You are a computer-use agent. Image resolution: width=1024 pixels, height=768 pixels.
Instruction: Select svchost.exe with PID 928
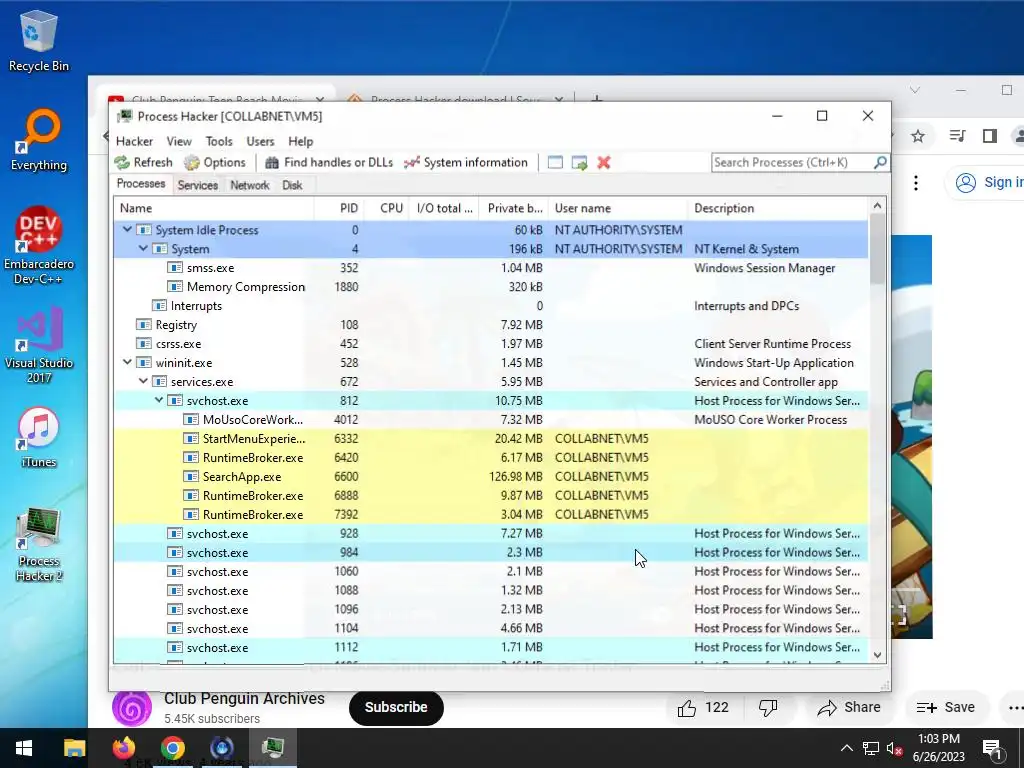tap(491, 534)
